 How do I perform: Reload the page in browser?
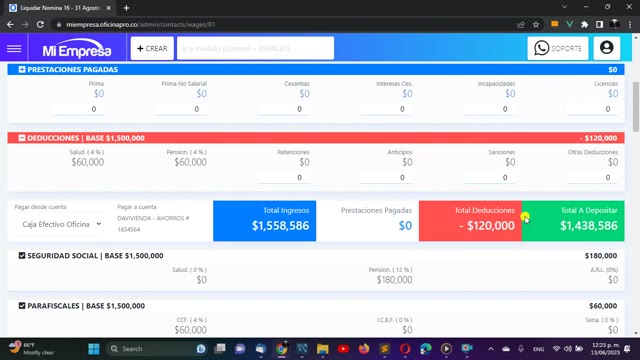point(40,24)
